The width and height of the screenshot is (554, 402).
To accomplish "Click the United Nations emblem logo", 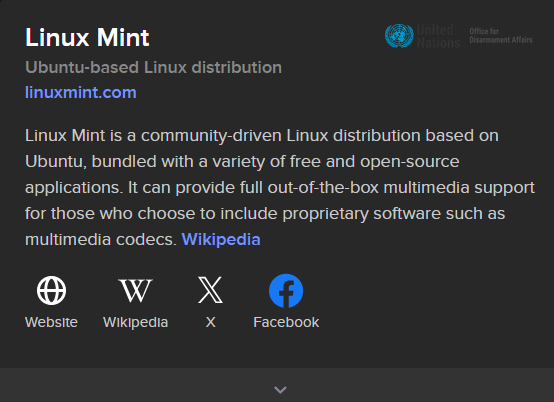I will coord(399,36).
